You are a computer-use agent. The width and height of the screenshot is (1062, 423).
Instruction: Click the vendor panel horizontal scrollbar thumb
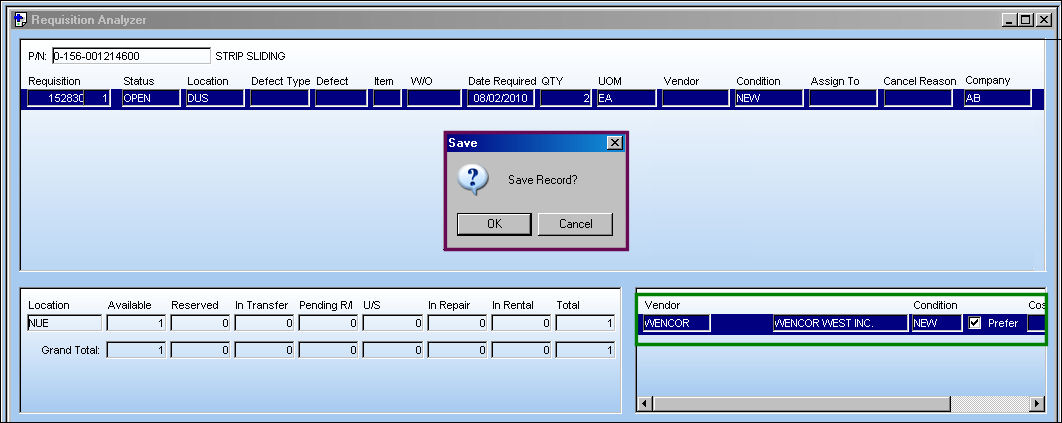[801, 404]
